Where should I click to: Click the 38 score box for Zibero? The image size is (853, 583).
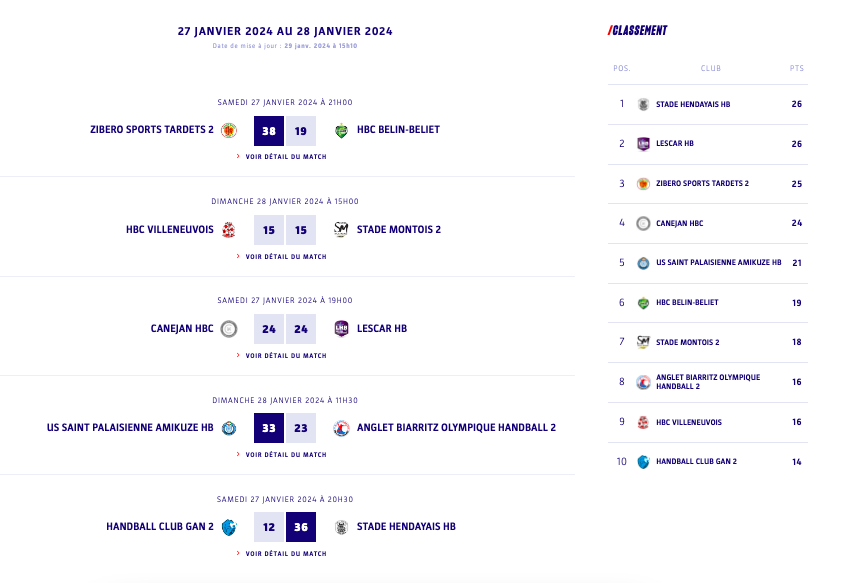[269, 131]
